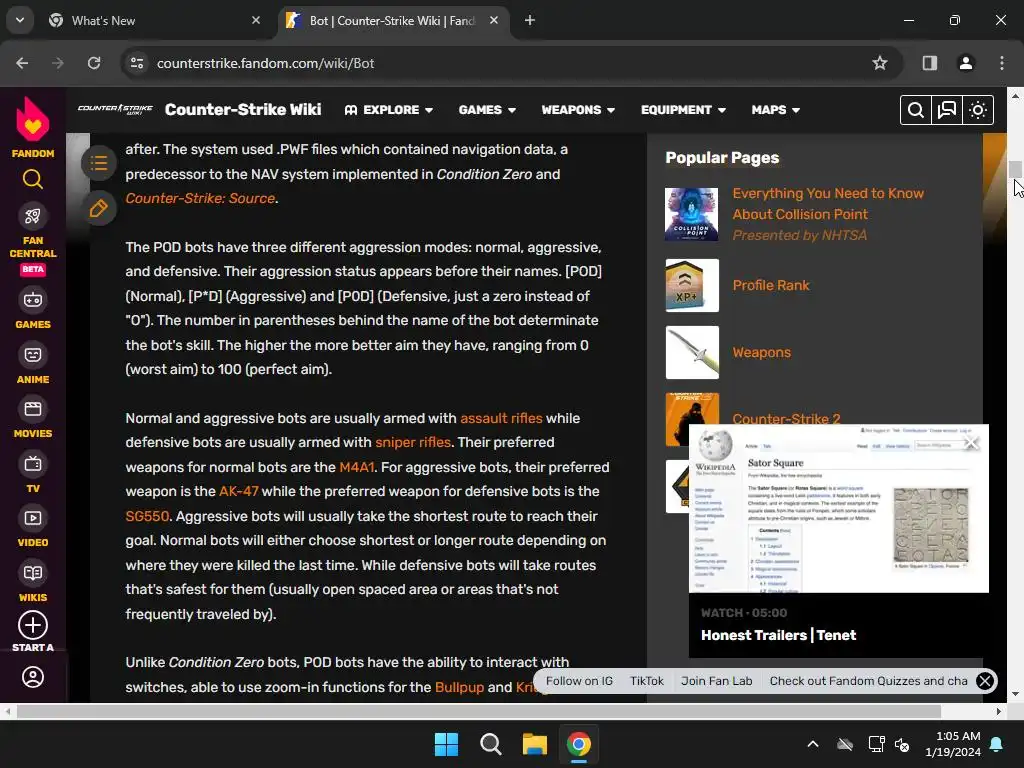Viewport: 1024px width, 768px height.
Task: Open Chrome tab search dropdown arrow
Action: (20, 20)
